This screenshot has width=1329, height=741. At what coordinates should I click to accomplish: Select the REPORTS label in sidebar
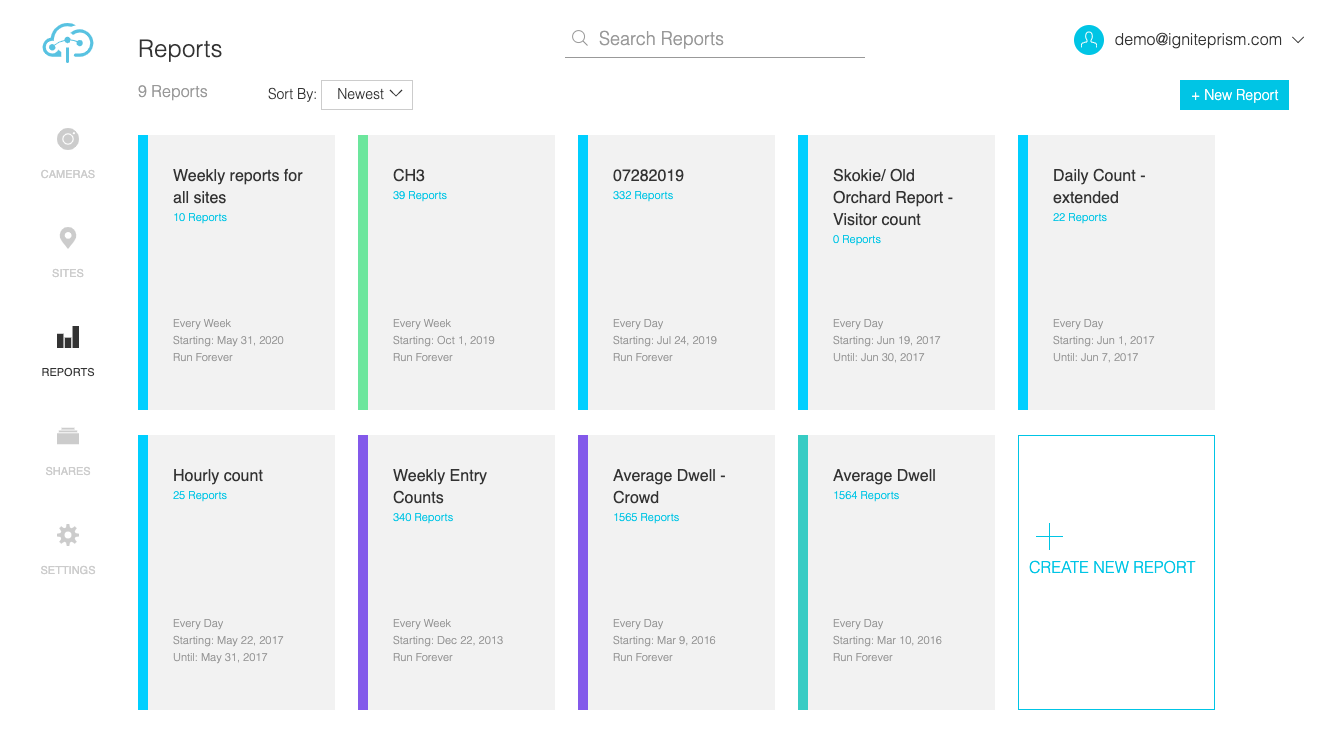coord(68,372)
